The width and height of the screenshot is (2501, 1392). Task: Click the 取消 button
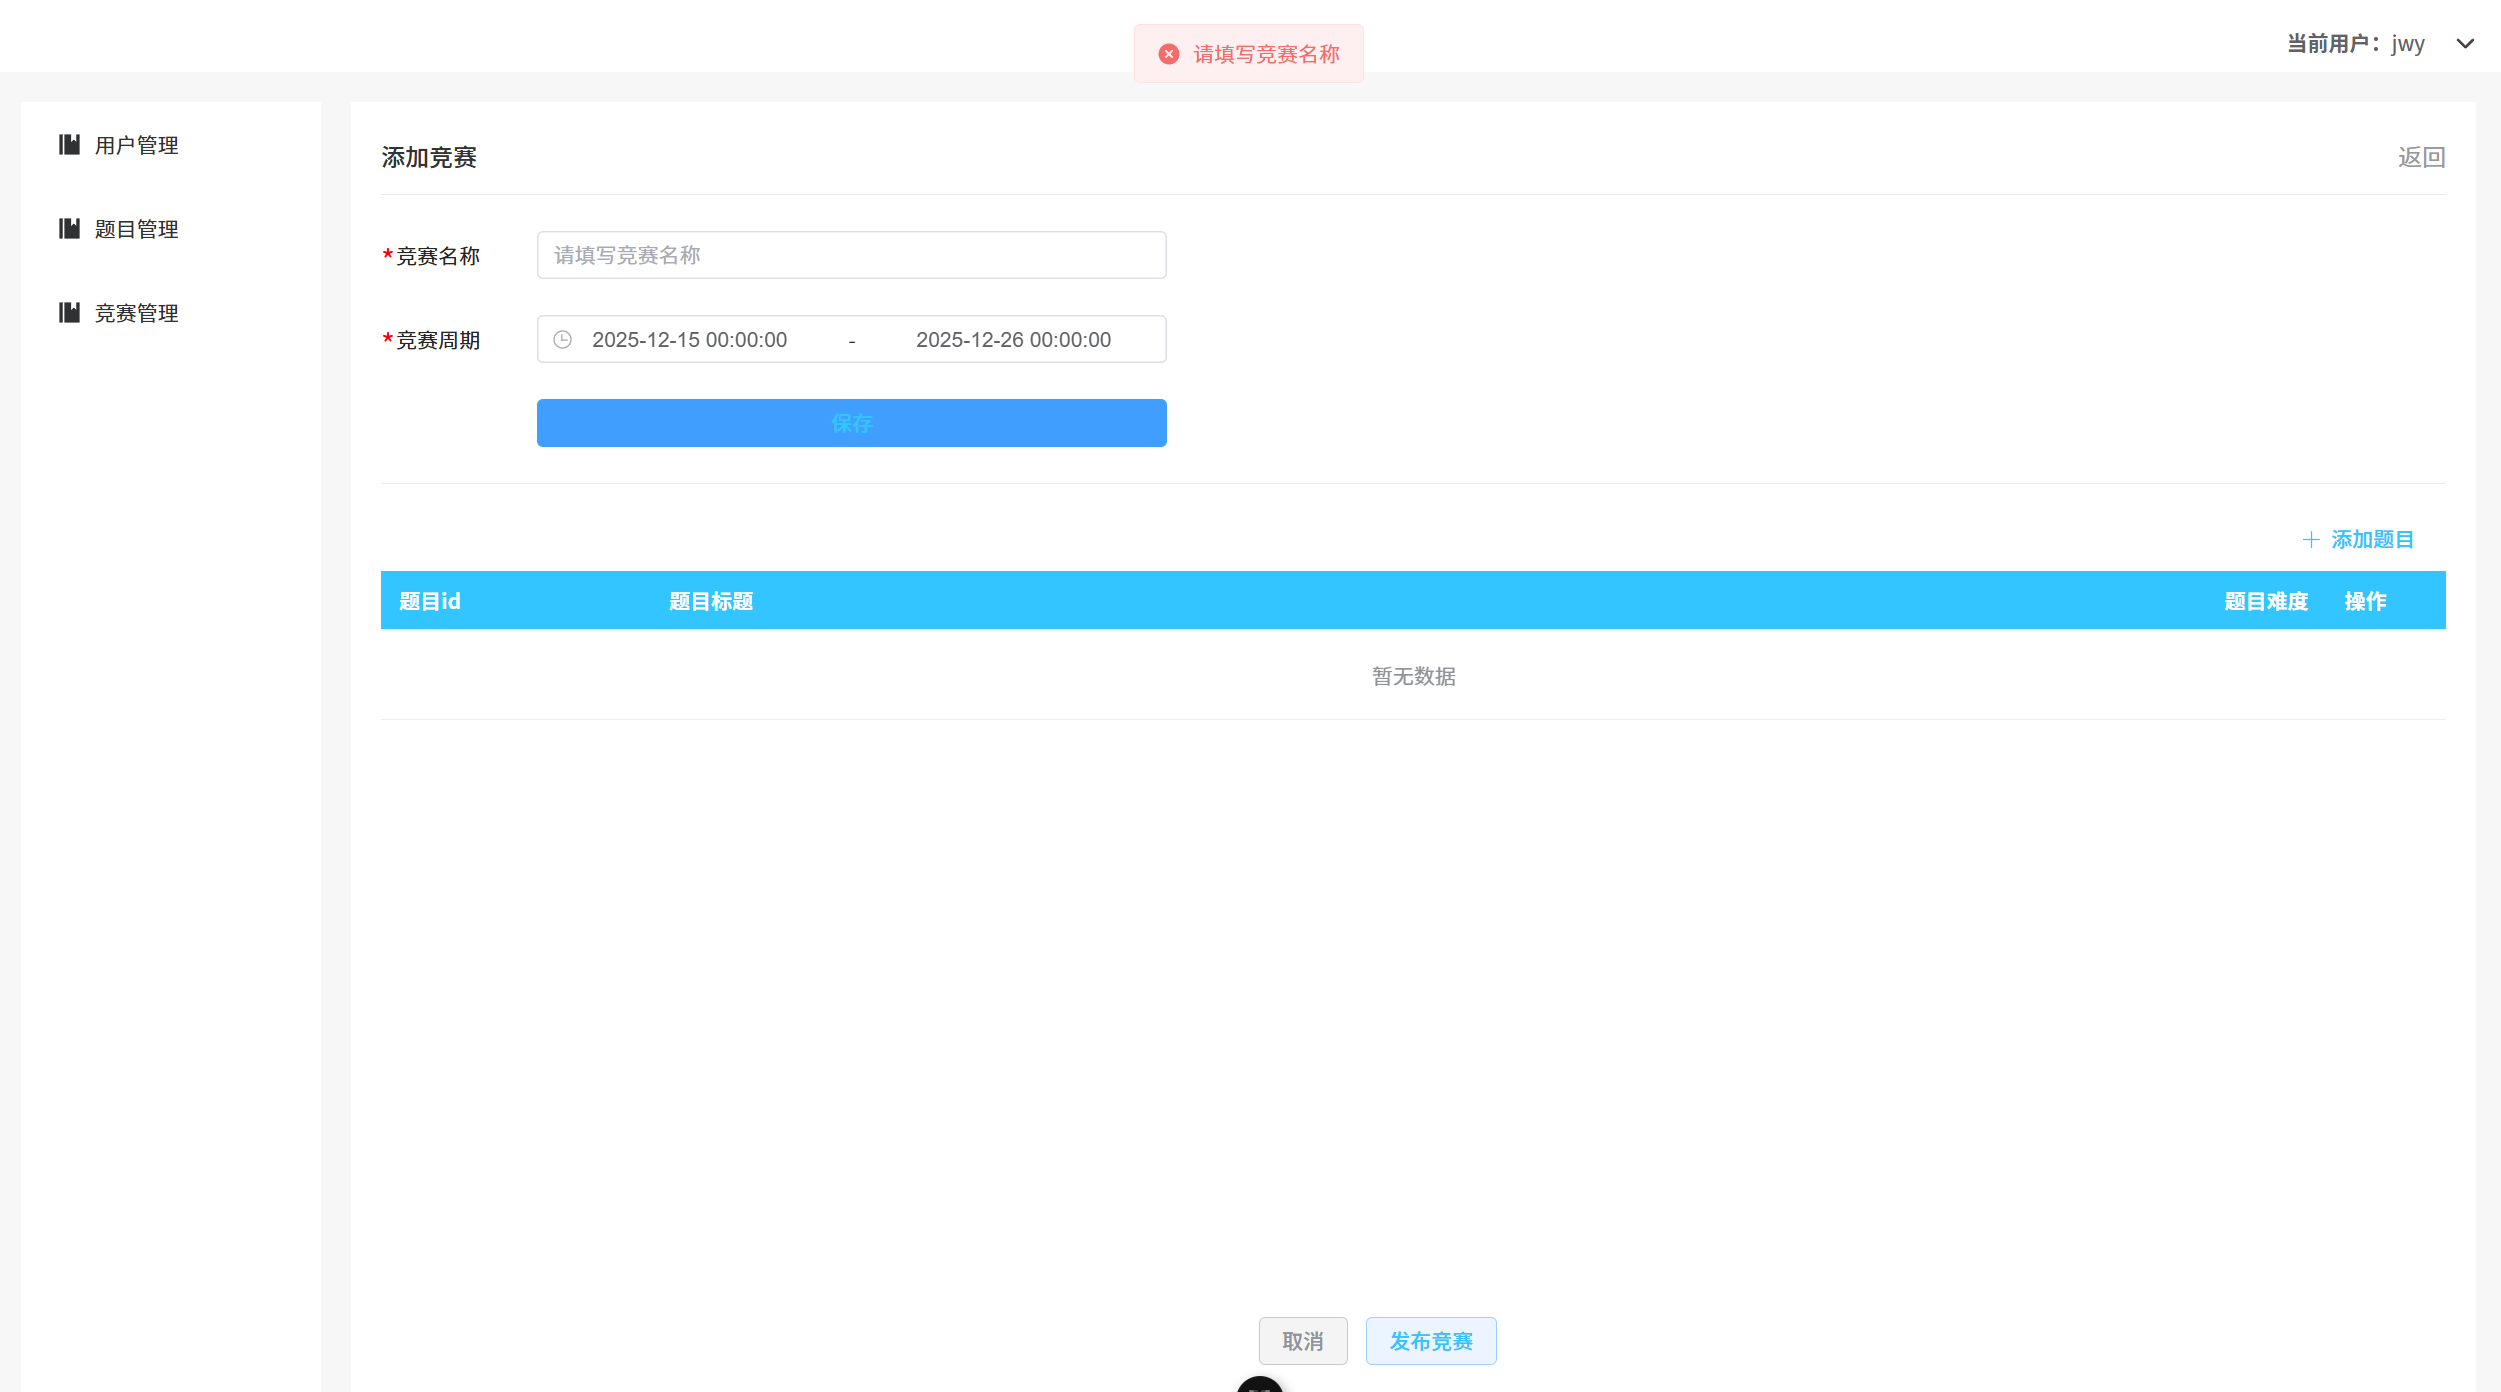click(x=1303, y=1341)
